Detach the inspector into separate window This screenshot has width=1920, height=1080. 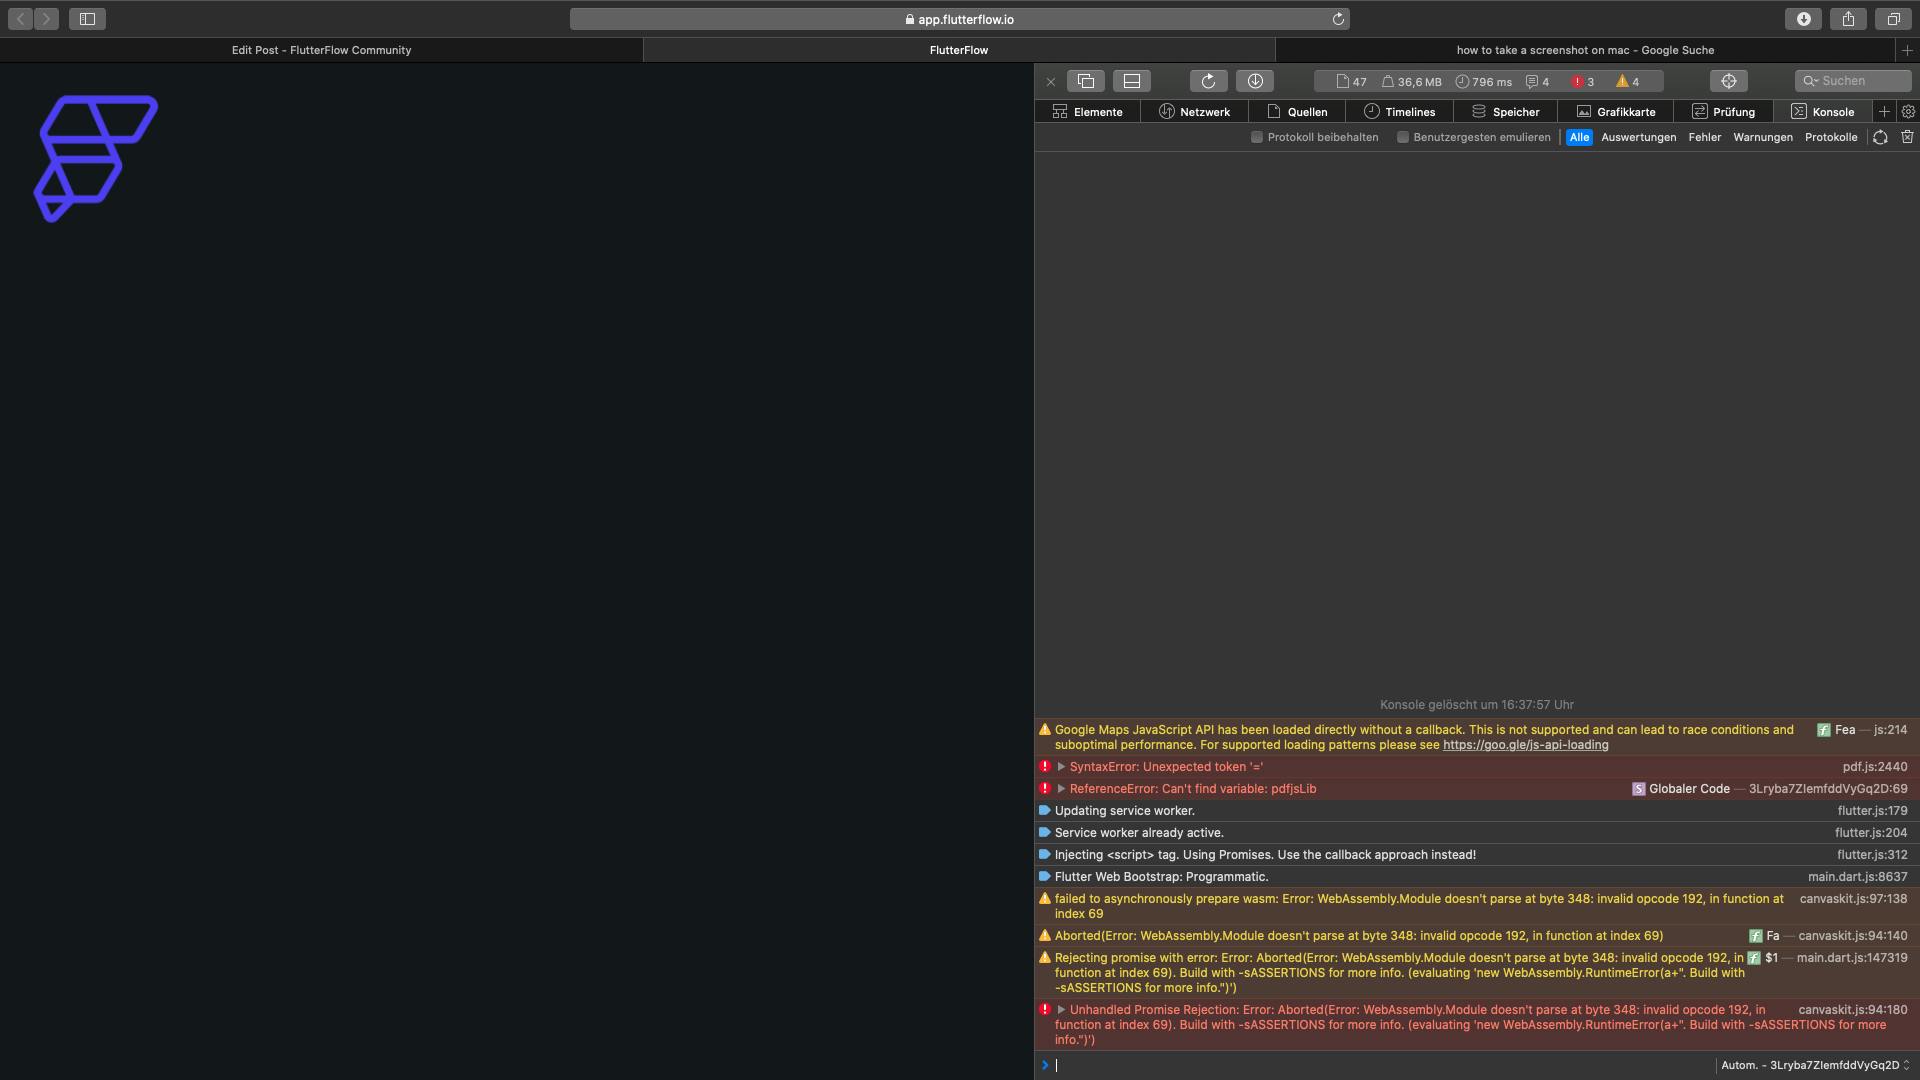1085,81
